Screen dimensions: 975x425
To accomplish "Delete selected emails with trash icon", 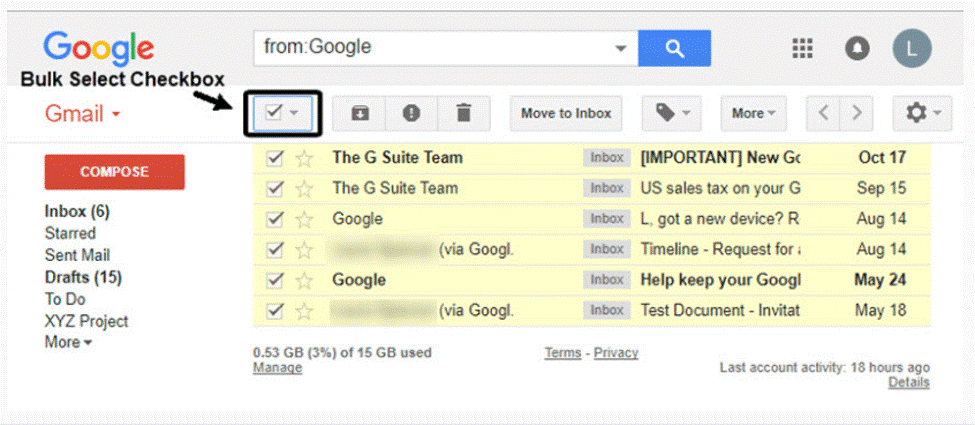I will (x=463, y=114).
